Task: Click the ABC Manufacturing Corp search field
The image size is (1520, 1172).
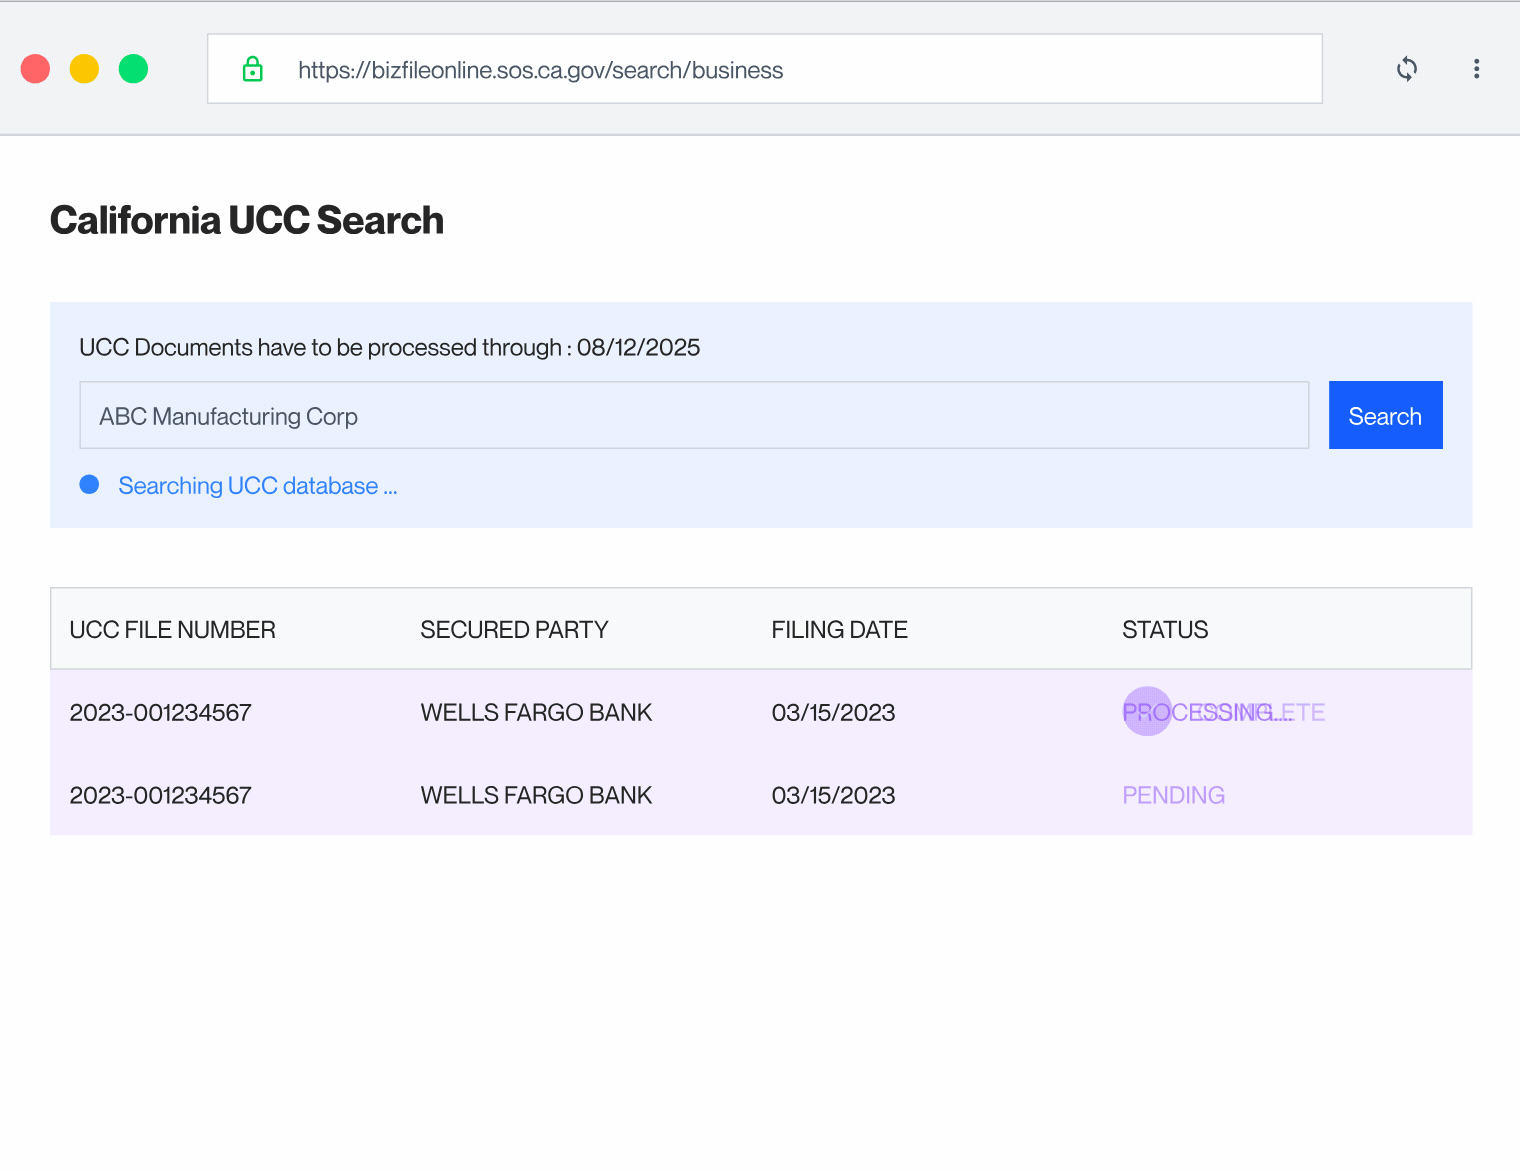Action: (693, 415)
